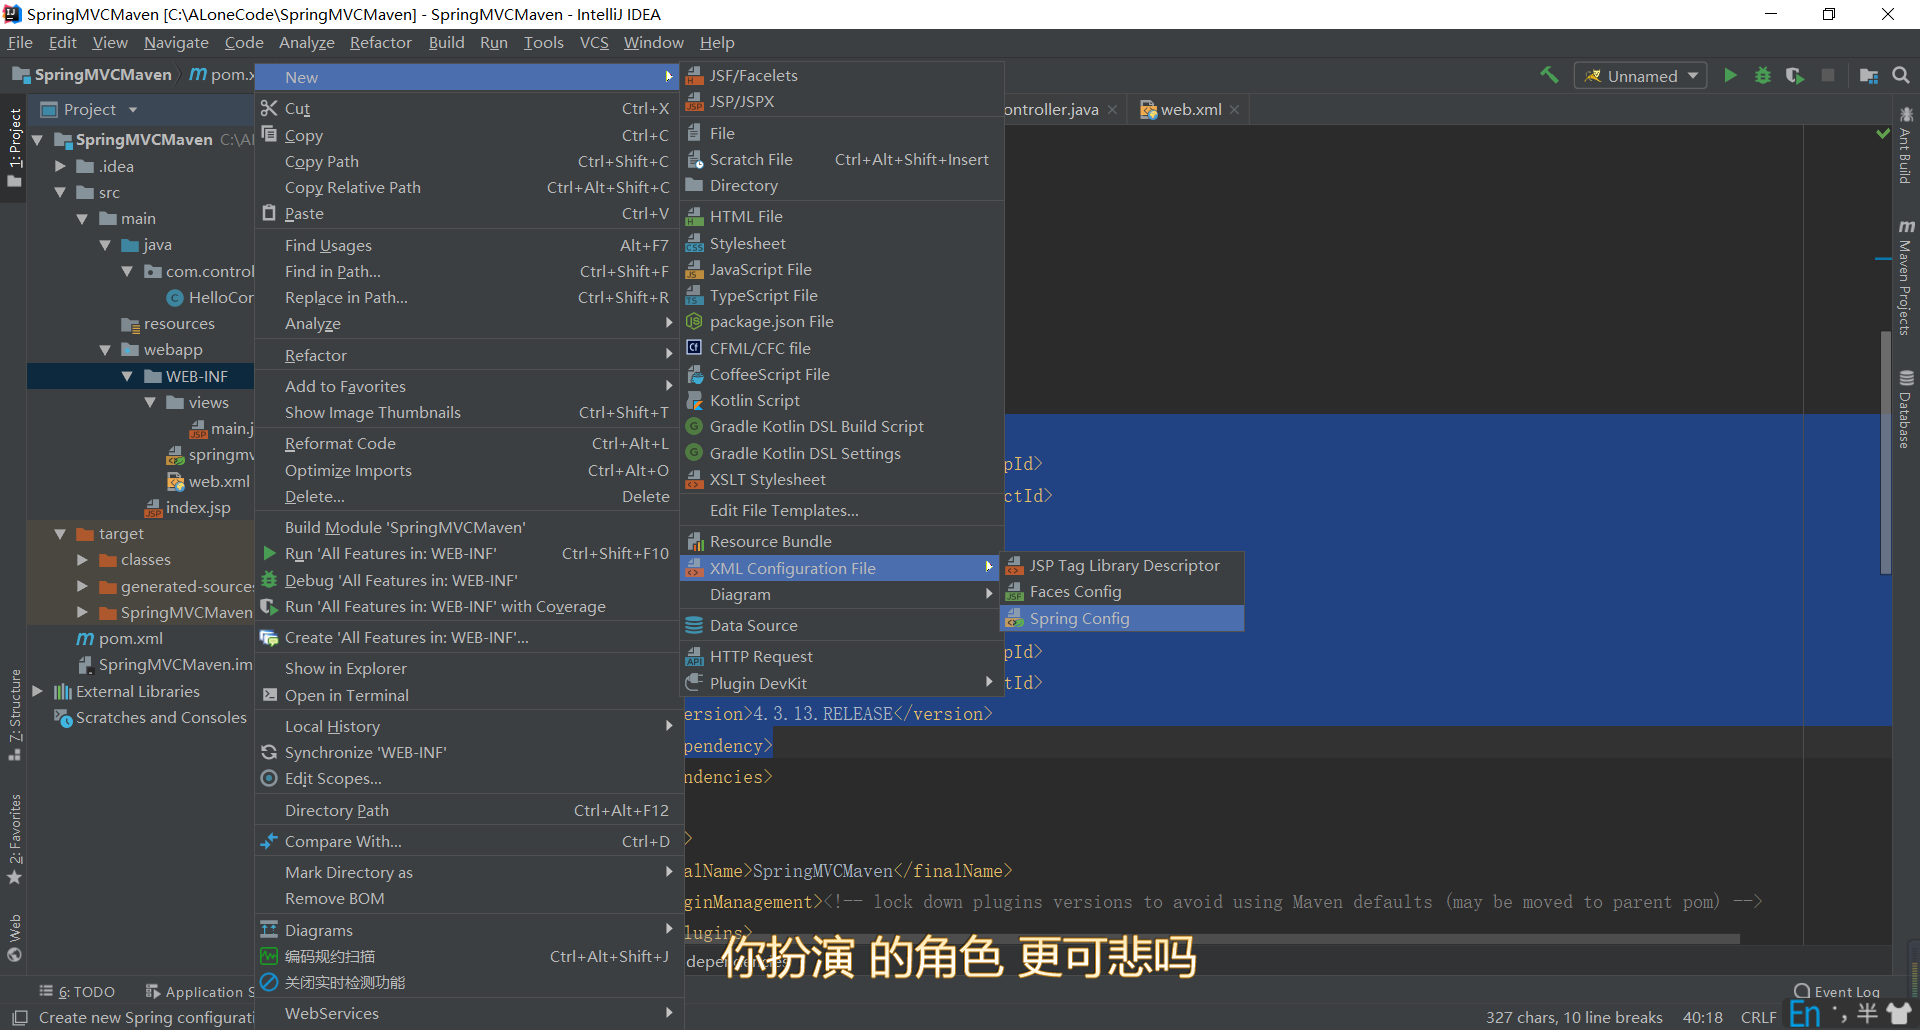Open the Navigate menu

point(176,42)
